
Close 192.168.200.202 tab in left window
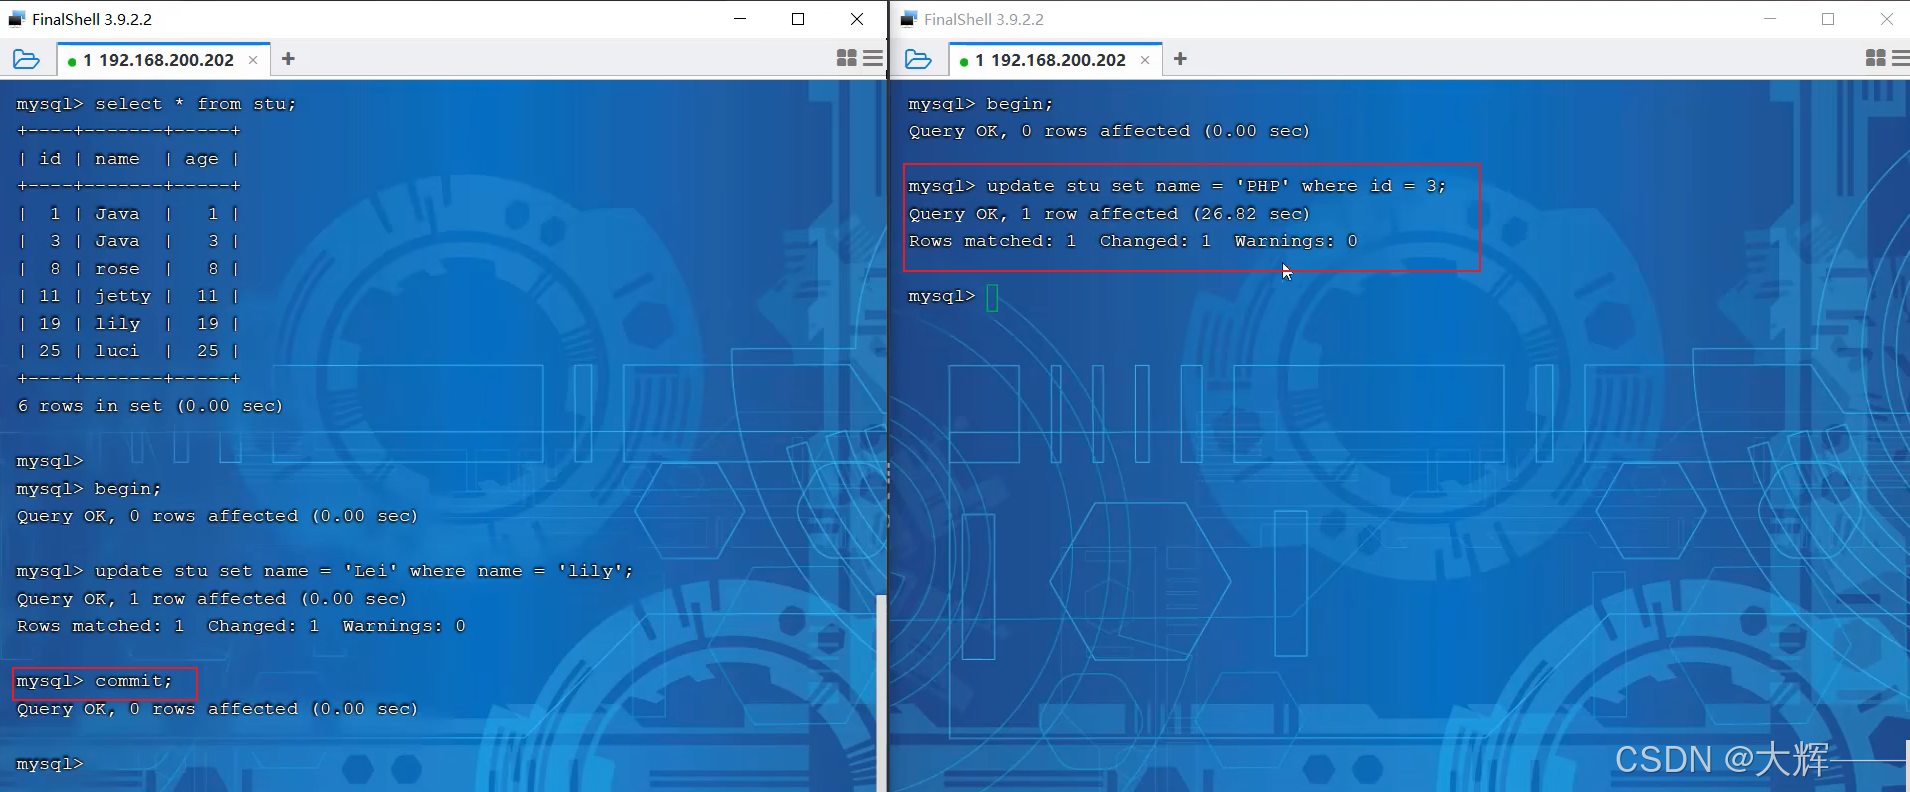[253, 60]
